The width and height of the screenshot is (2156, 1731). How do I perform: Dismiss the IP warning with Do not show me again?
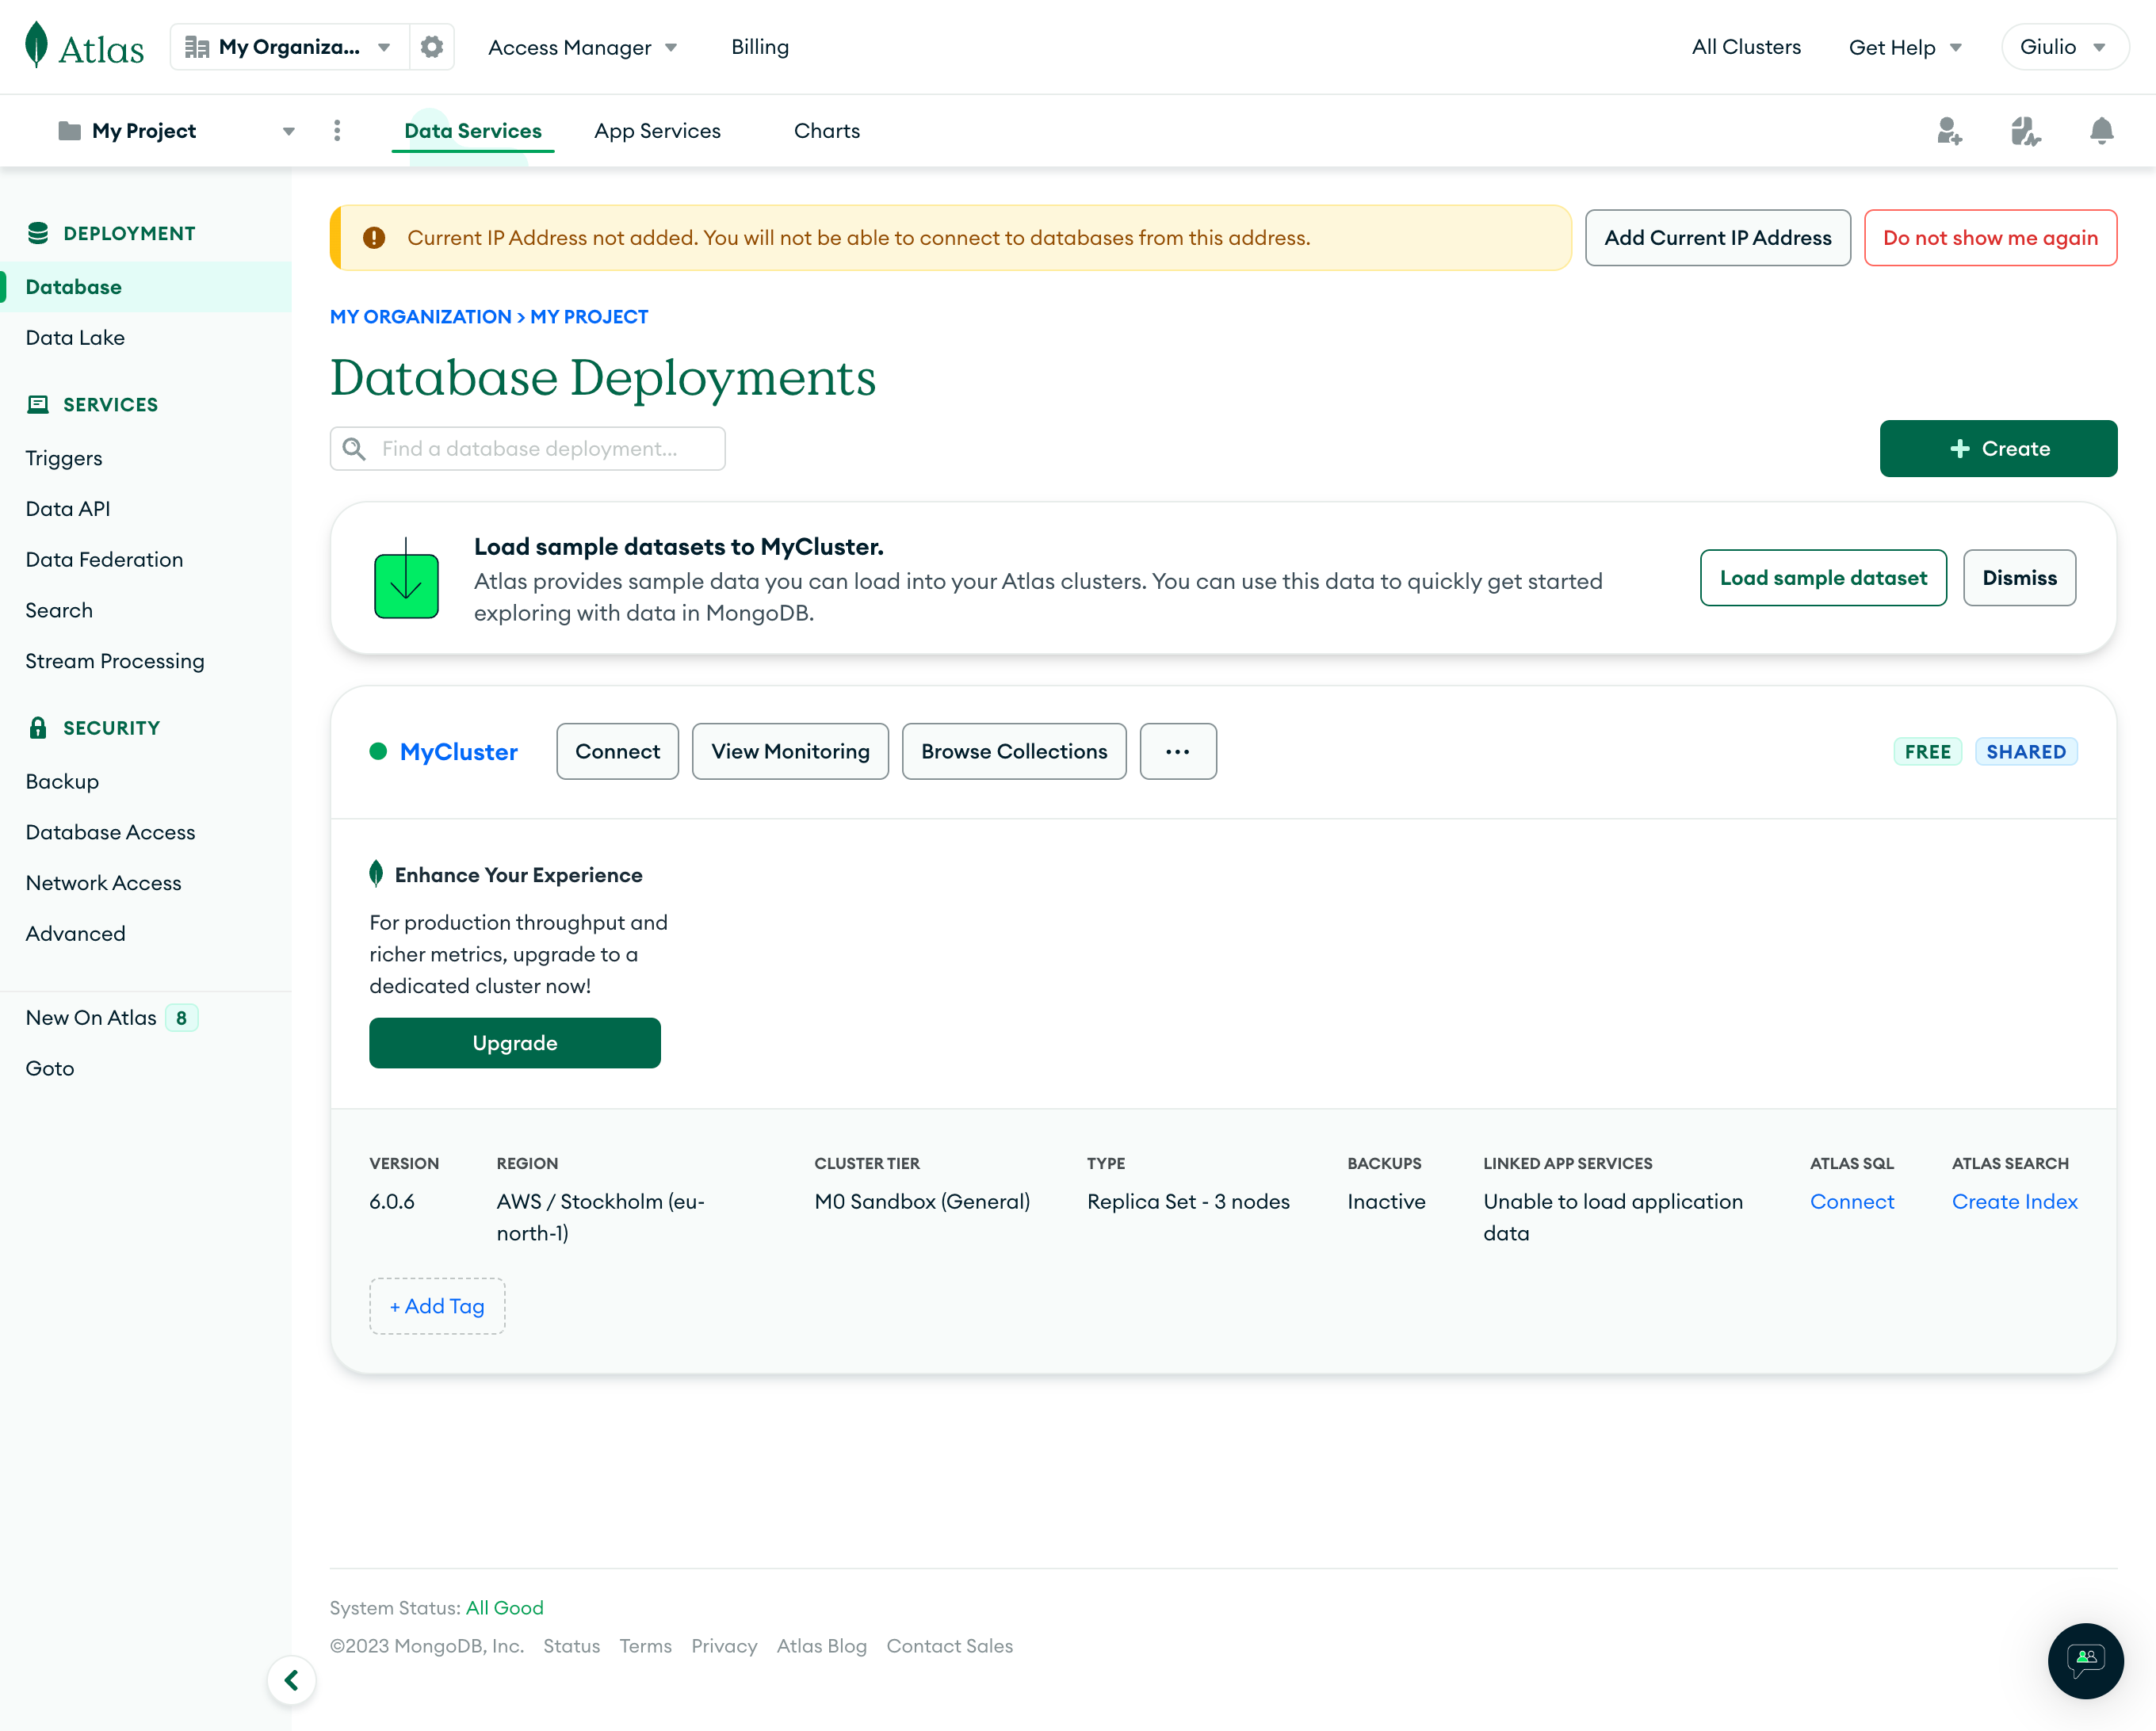1990,237
